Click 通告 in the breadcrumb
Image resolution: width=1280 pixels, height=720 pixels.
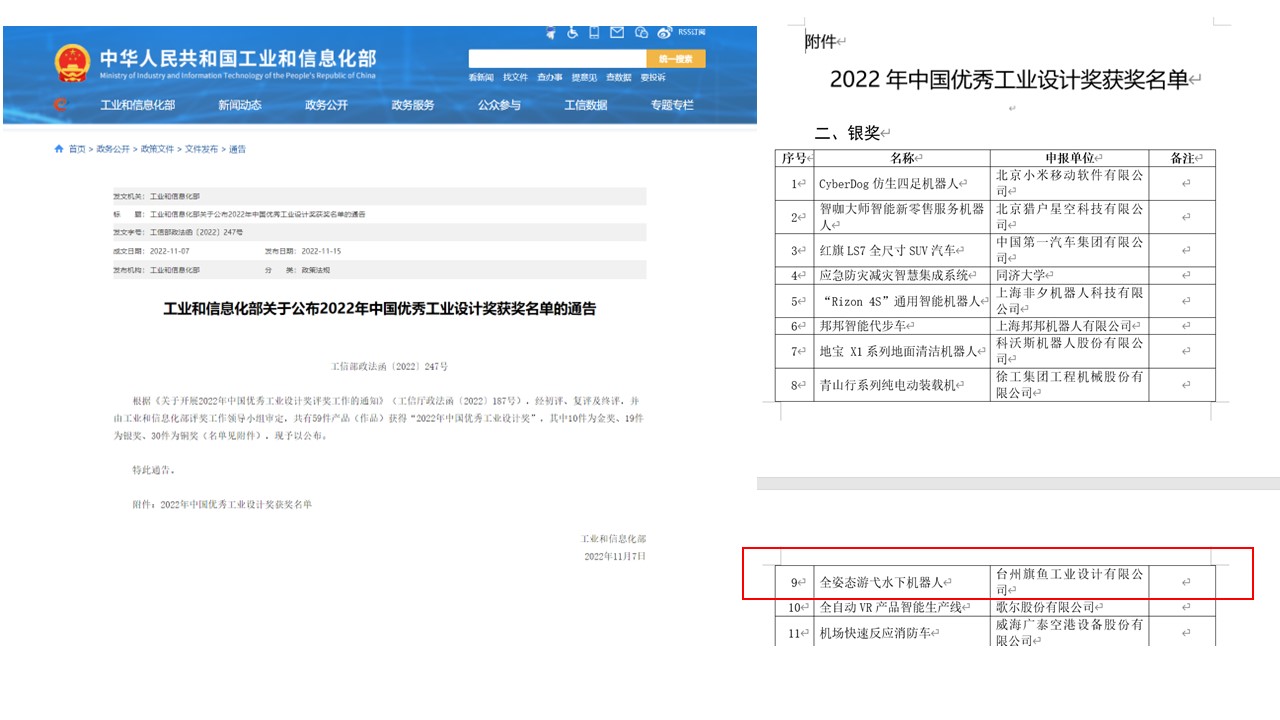pyautogui.click(x=237, y=149)
